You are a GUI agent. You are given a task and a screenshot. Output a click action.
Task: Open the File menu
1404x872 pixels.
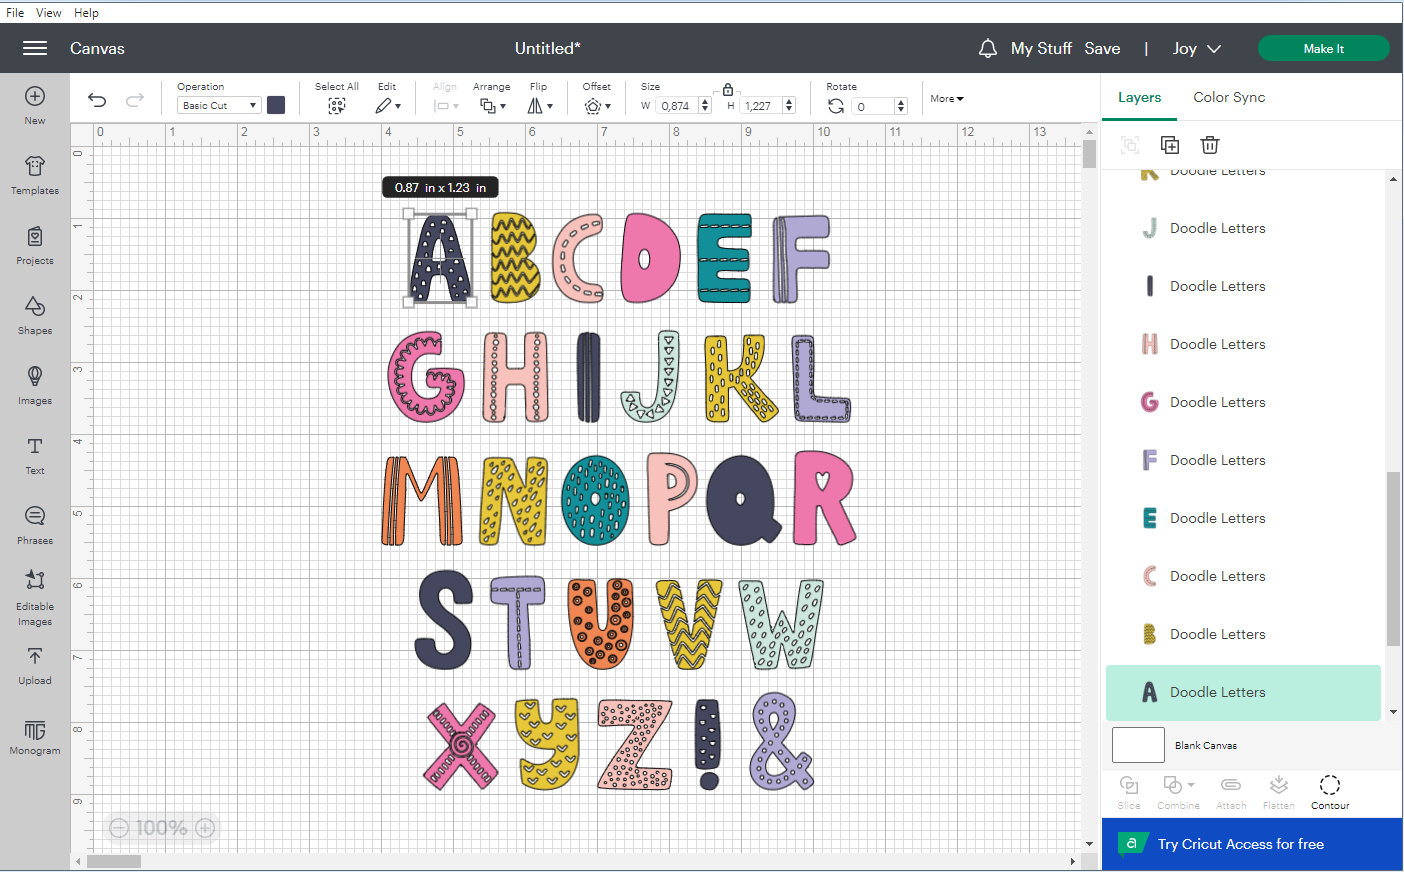pos(14,12)
